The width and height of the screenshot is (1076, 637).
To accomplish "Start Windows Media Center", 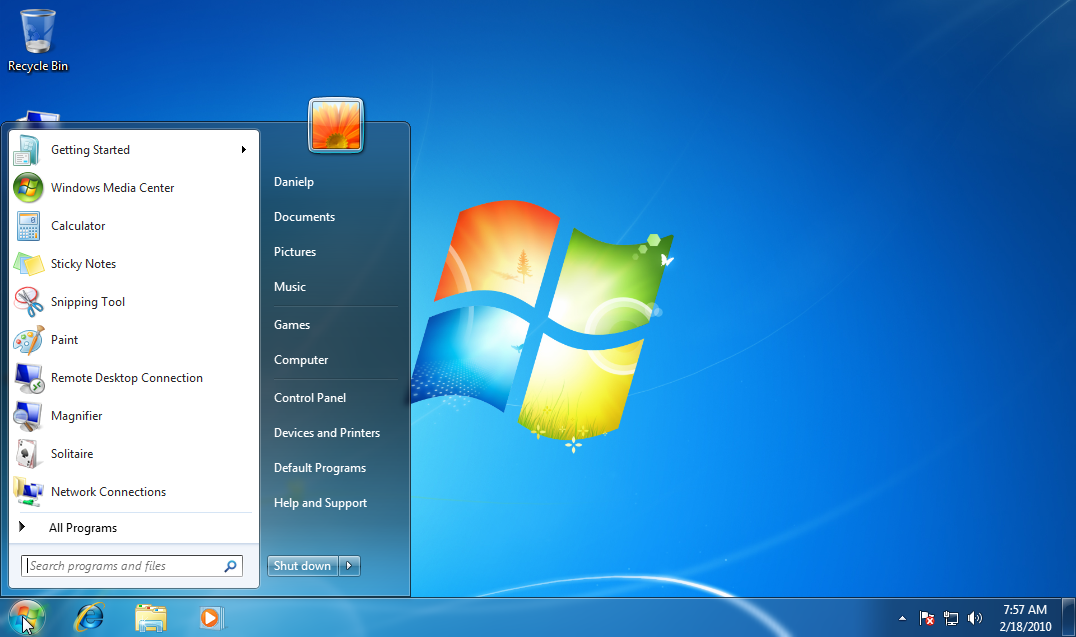I will tap(112, 187).
